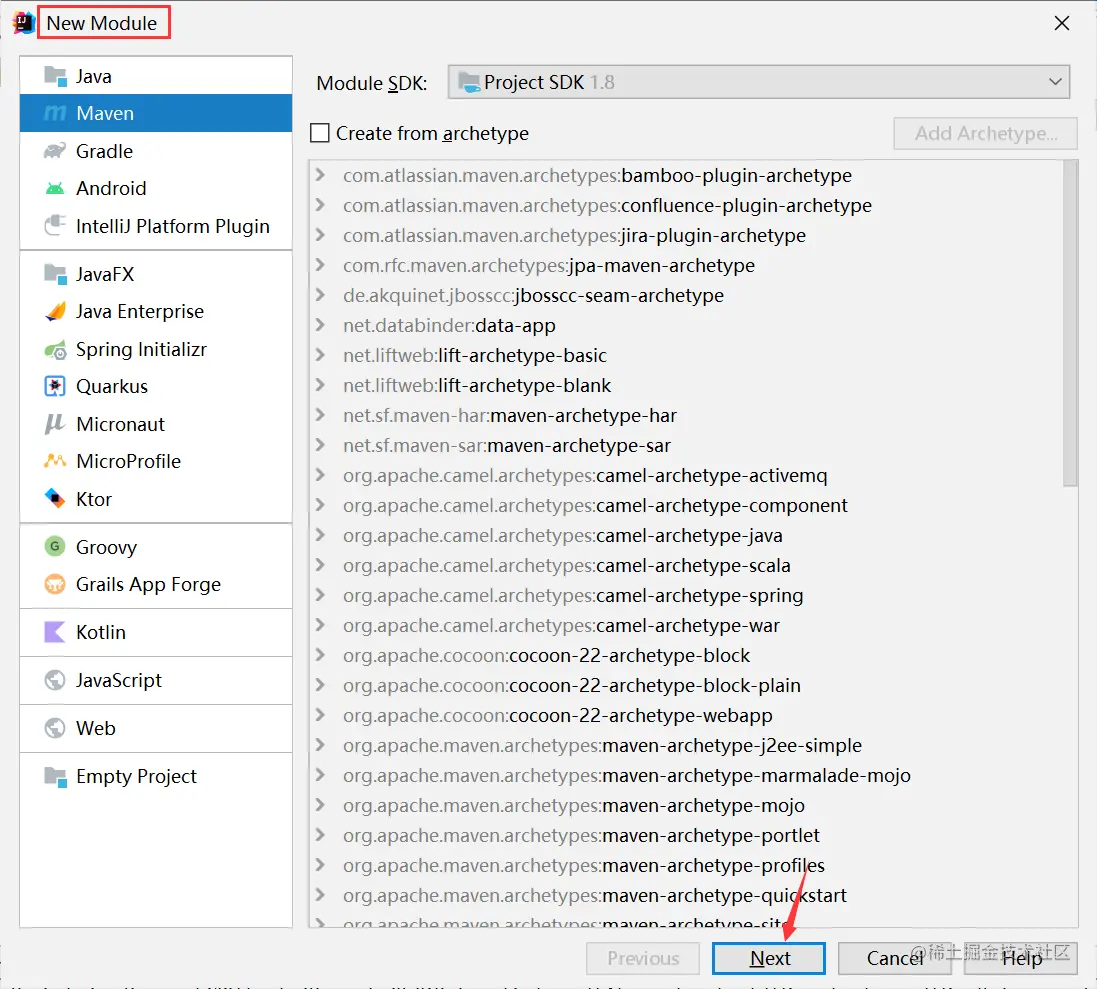This screenshot has width=1097, height=989.
Task: Click the Next button
Action: 768,958
